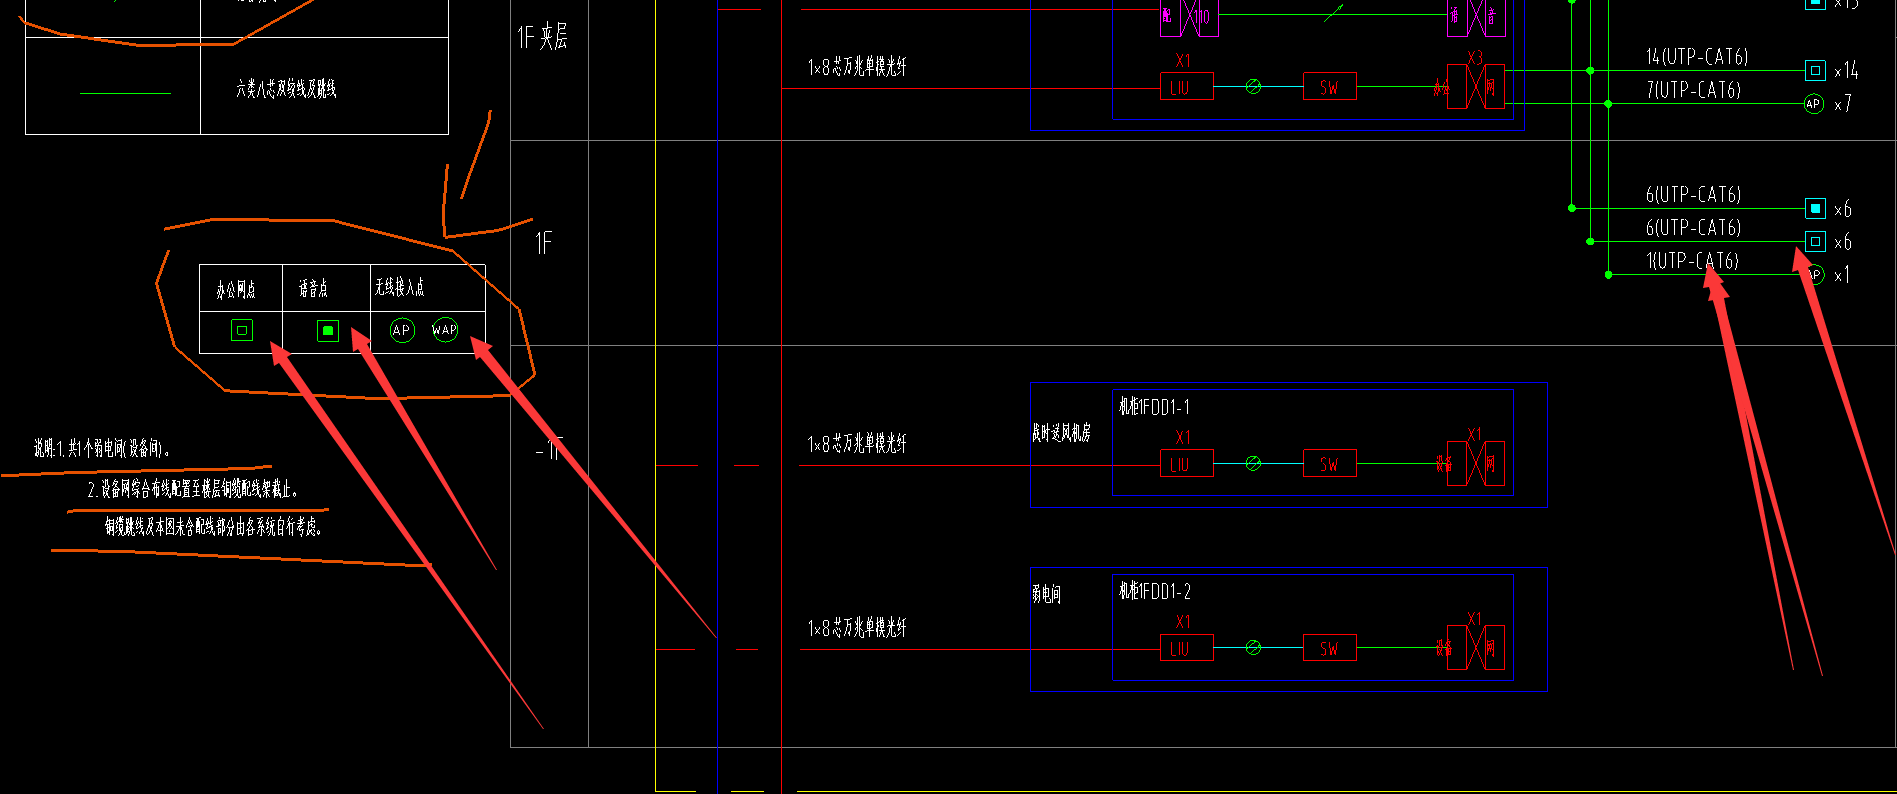The height and width of the screenshot is (794, 1897).
Task: Click the 弱电间 room label
Action: [1046, 594]
